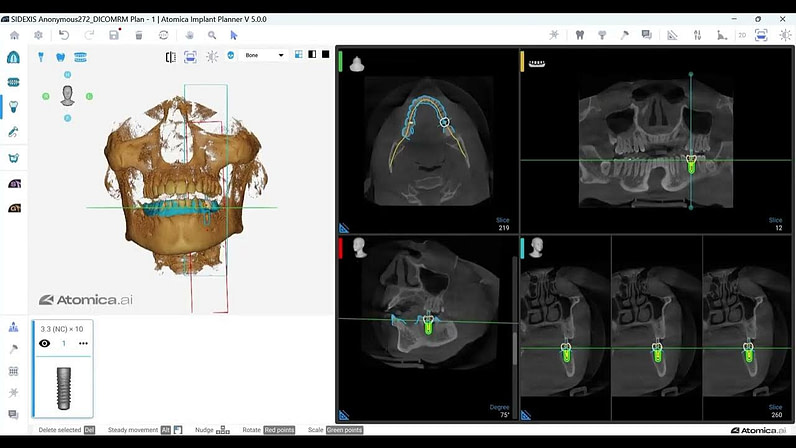Open the Bone rendering preset dropdown

click(x=265, y=55)
